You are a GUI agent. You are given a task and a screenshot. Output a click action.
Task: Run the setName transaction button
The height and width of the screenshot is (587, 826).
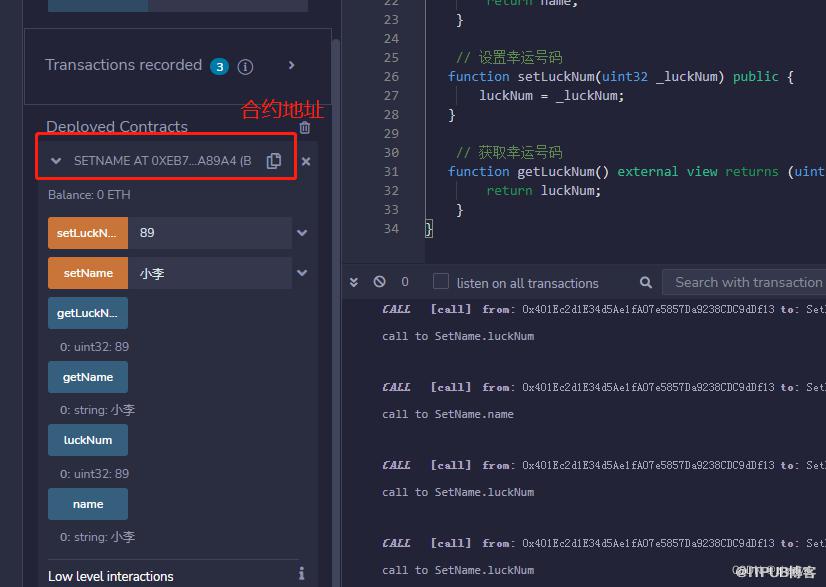[x=88, y=273]
